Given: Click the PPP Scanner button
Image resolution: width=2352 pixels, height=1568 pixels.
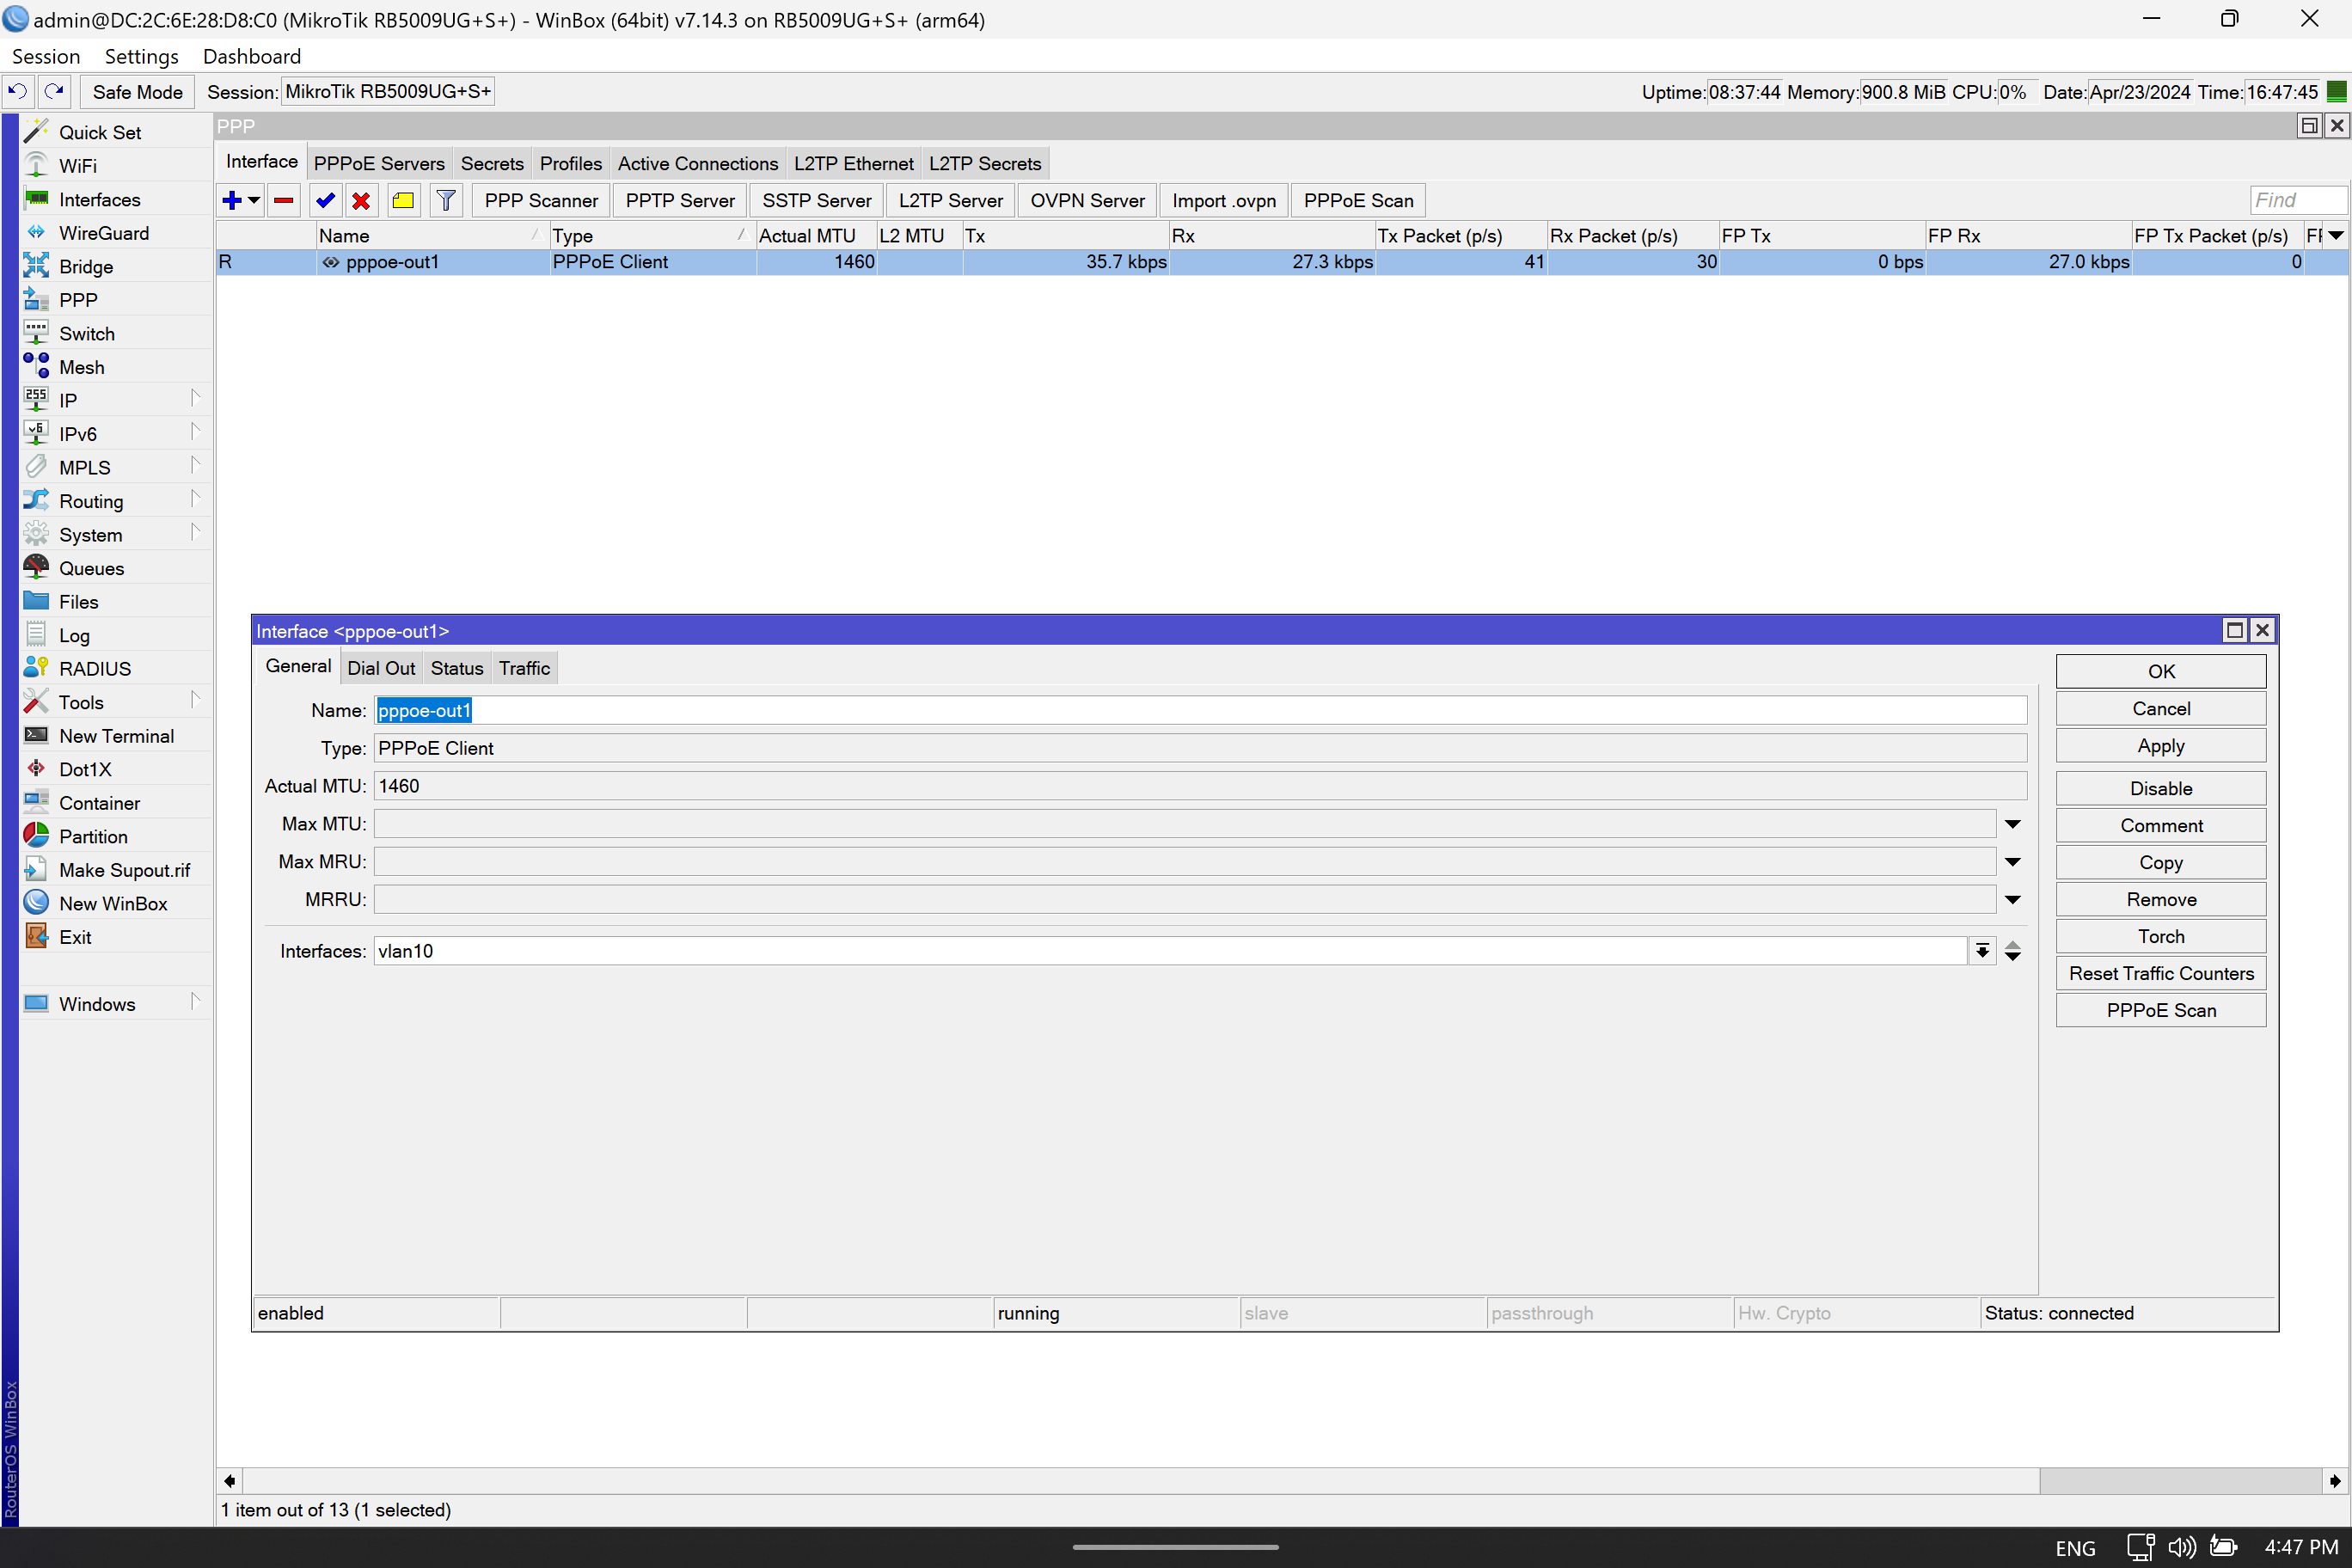Looking at the screenshot, I should click(541, 200).
